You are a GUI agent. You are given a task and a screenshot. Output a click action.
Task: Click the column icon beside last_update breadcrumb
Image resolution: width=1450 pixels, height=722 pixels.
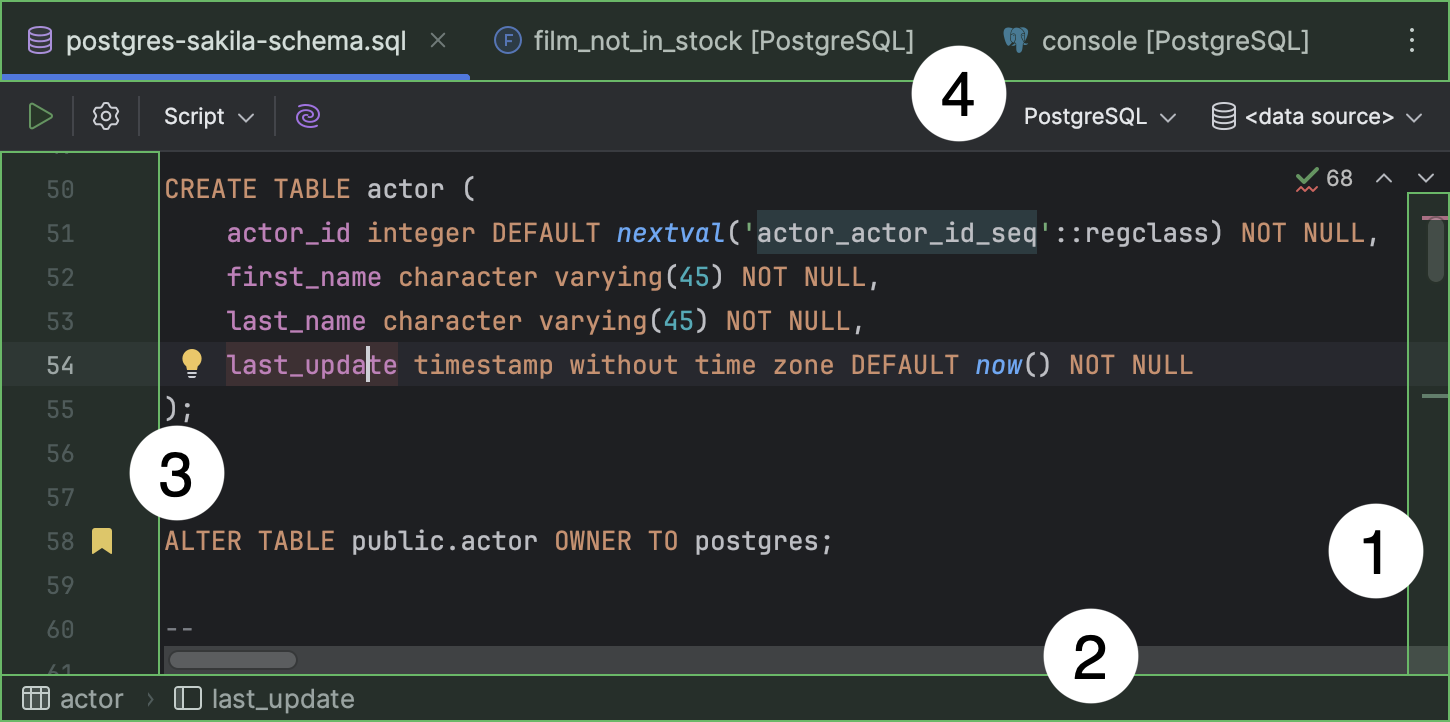tap(187, 697)
